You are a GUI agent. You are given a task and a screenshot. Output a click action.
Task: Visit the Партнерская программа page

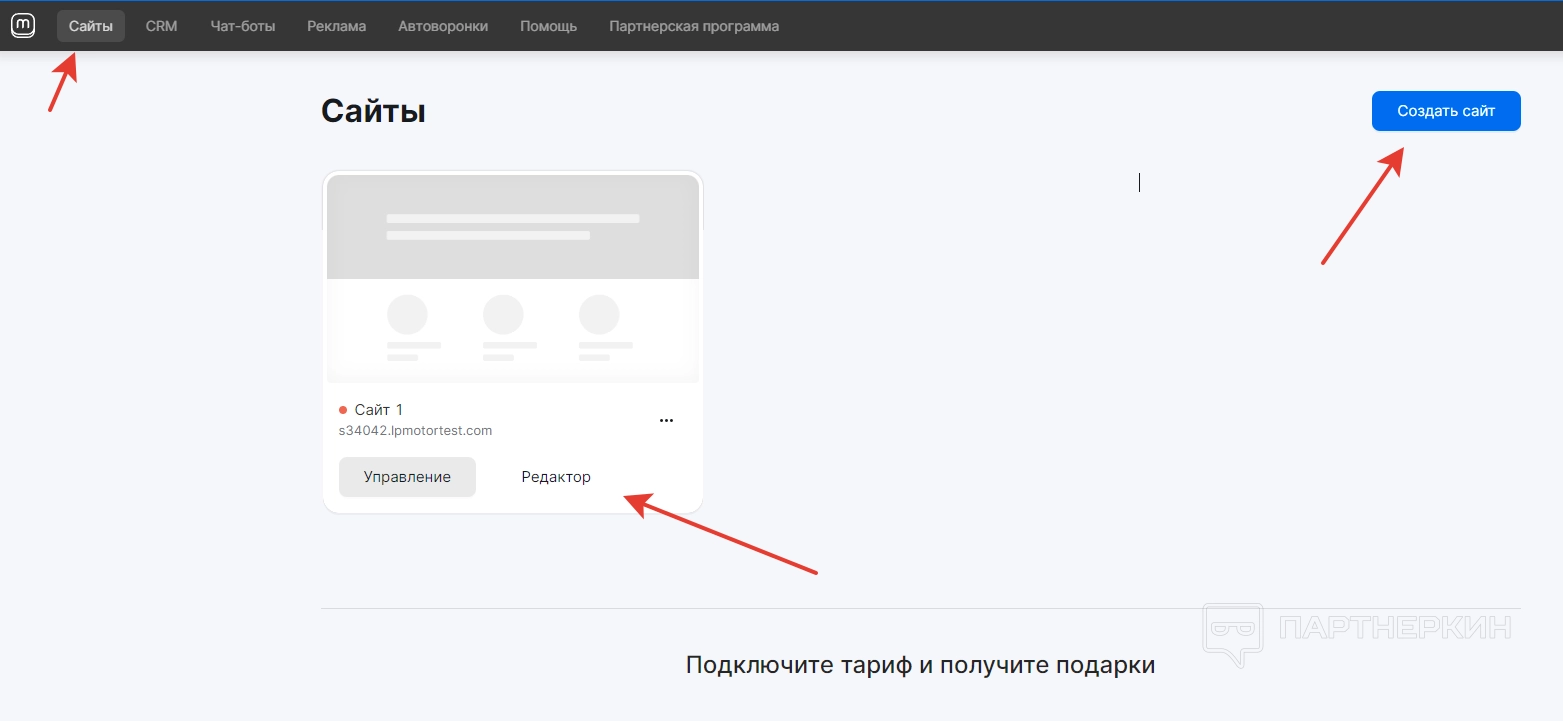click(694, 26)
